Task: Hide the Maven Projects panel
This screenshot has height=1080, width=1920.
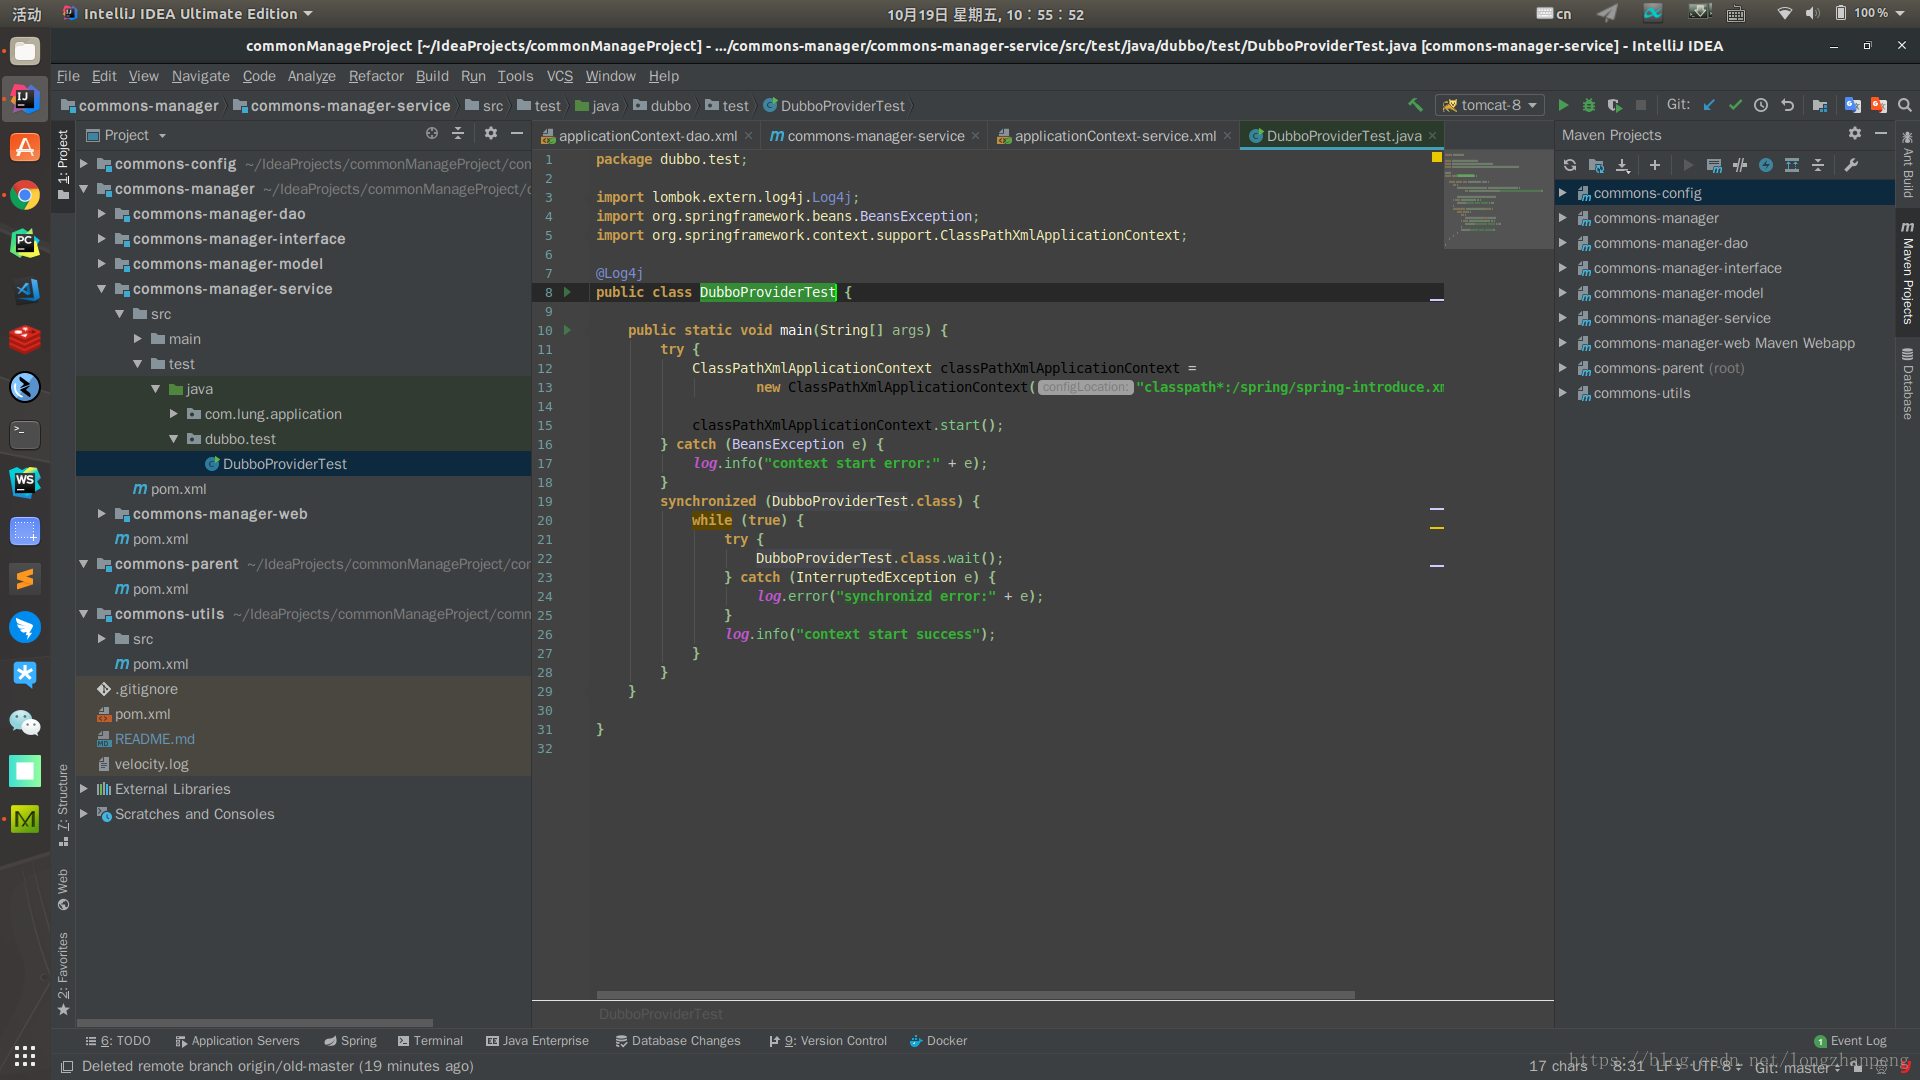Action: (x=1881, y=134)
